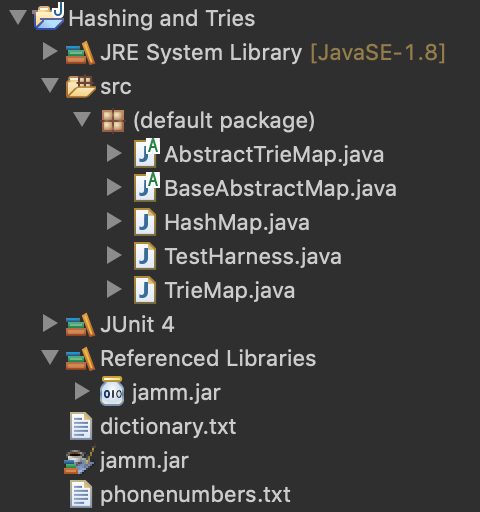Viewport: 480px width, 512px height.
Task: Collapse the Hashing and Tries project
Action: (18, 17)
